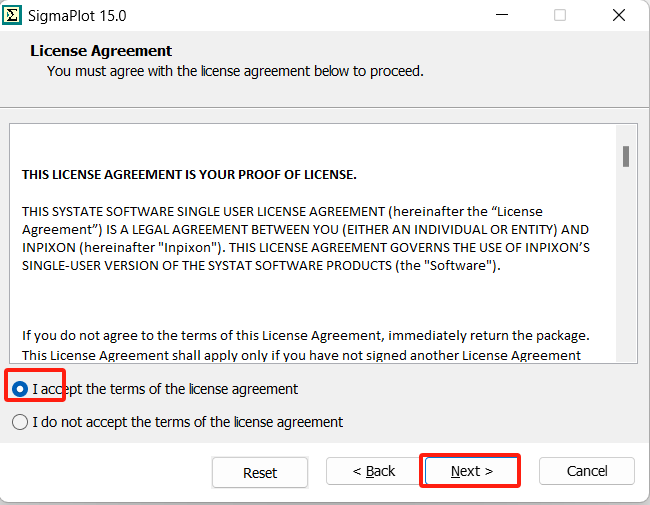Image resolution: width=650 pixels, height=505 pixels.
Task: Cancel the SigmaPlot installation
Action: [x=587, y=471]
